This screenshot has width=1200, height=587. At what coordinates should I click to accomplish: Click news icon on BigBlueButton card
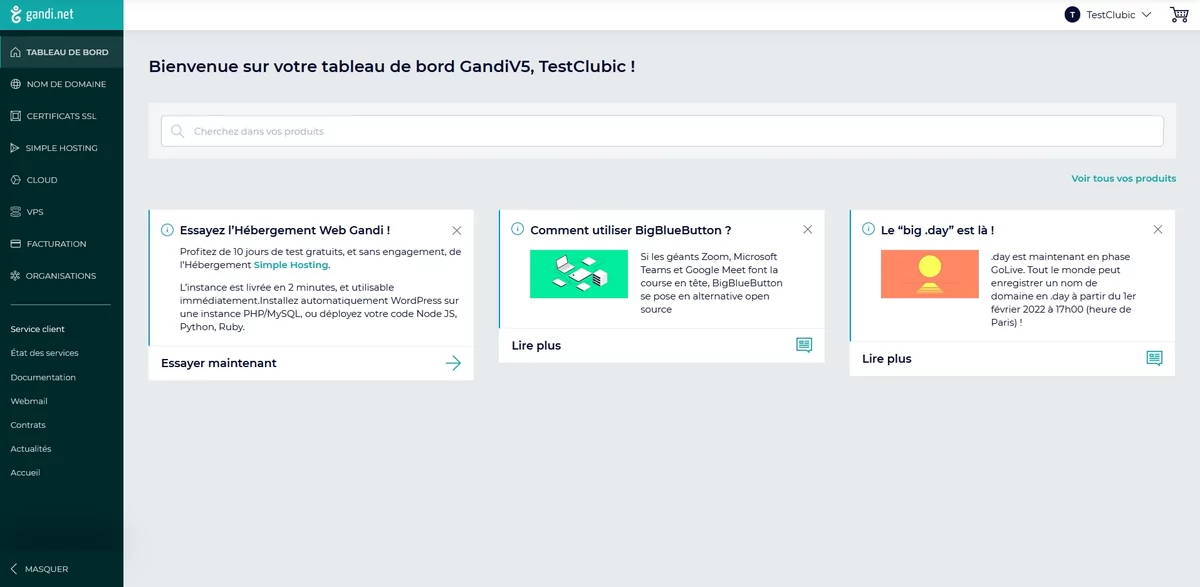(x=804, y=345)
